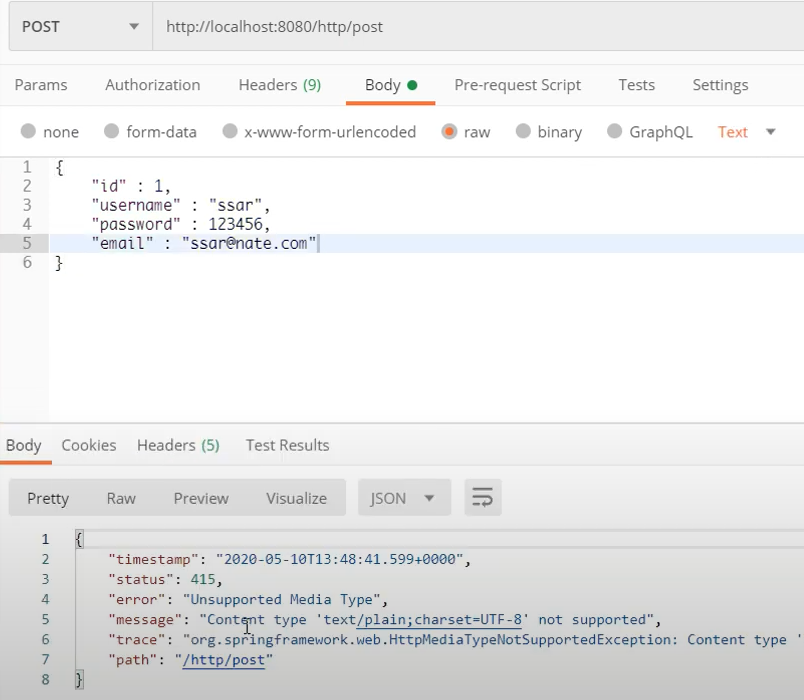
Task: Click the "trace" line in response
Action: tap(454, 639)
